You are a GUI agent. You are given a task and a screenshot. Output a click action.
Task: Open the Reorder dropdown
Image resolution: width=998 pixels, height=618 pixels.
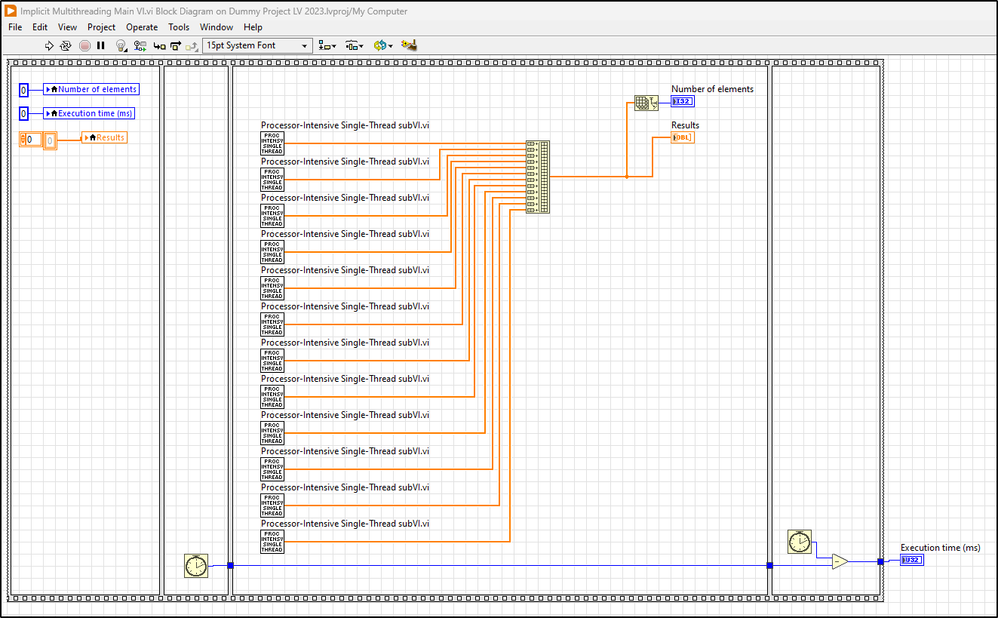[x=382, y=45]
